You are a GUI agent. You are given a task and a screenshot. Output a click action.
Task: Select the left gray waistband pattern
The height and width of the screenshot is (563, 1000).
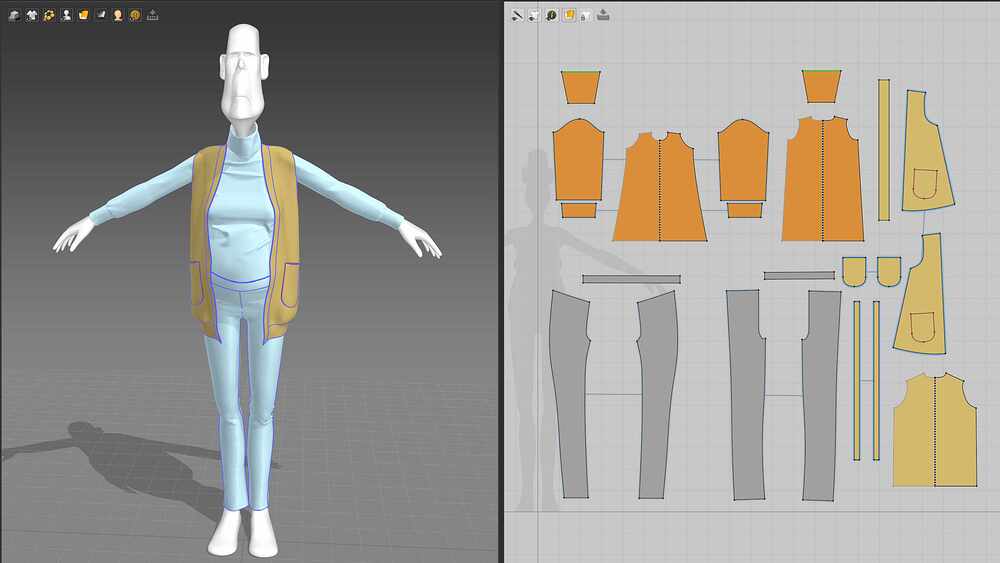tap(631, 279)
